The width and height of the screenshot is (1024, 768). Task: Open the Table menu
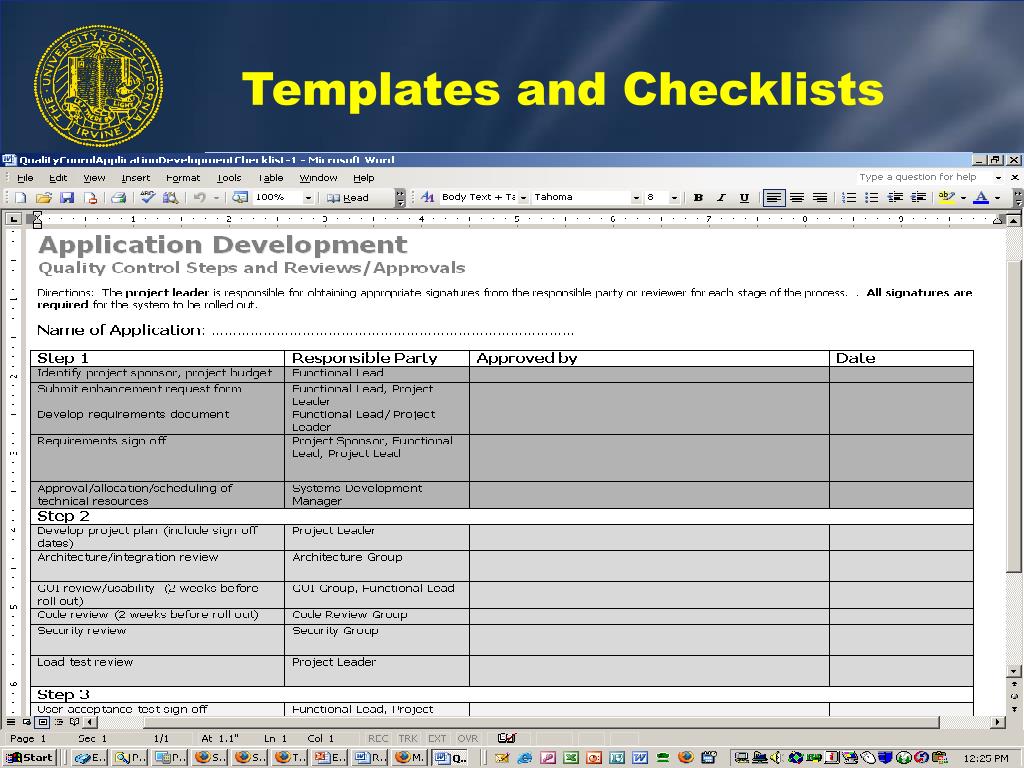tap(270, 178)
